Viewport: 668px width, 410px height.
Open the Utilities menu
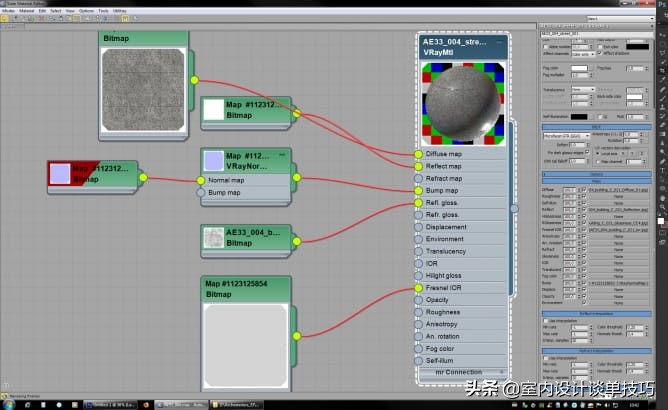pyautogui.click(x=120, y=11)
